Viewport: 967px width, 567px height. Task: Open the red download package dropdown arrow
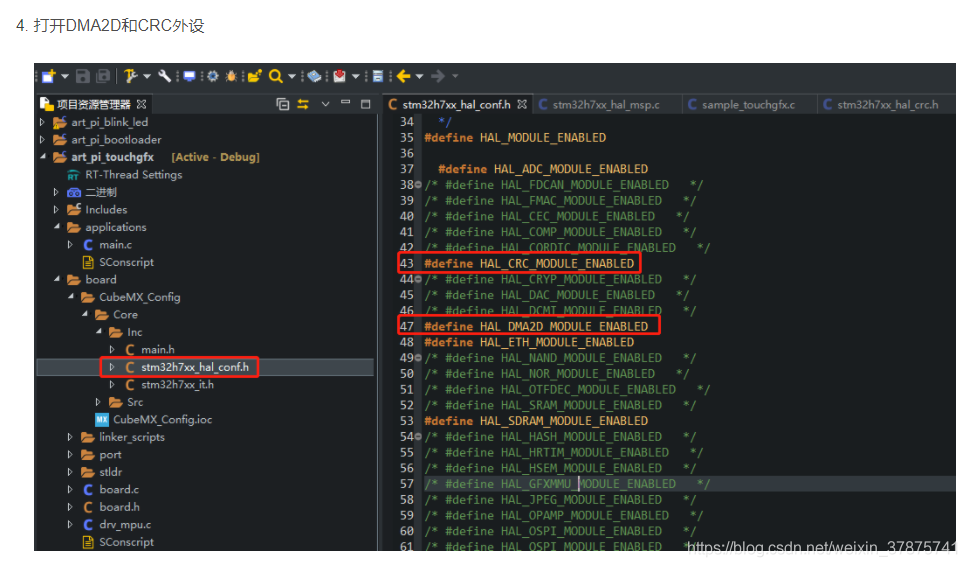coord(356,76)
